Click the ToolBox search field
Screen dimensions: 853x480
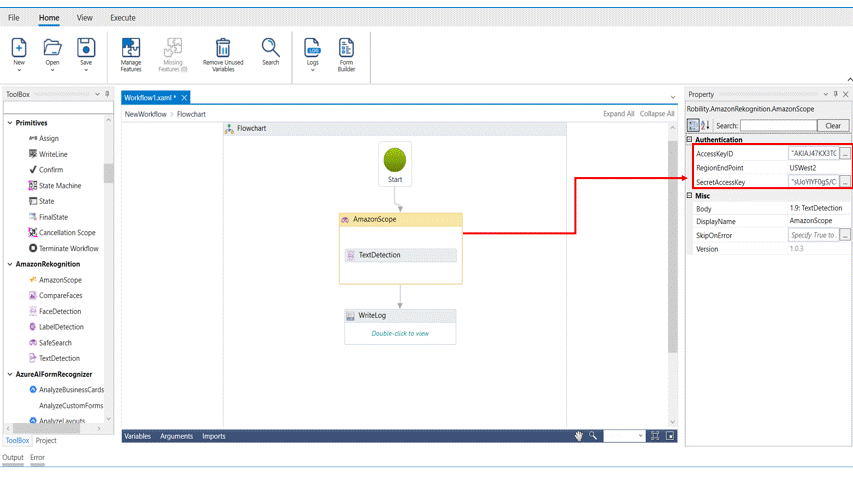pyautogui.click(x=55, y=108)
